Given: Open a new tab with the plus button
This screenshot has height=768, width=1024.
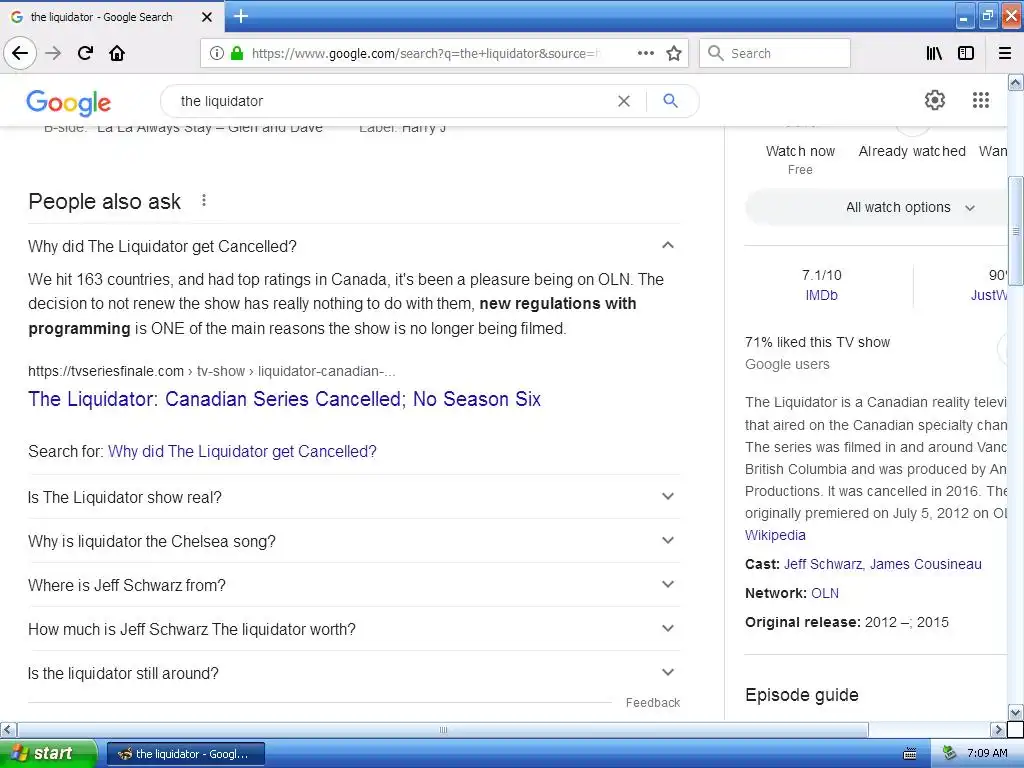Looking at the screenshot, I should coord(240,16).
